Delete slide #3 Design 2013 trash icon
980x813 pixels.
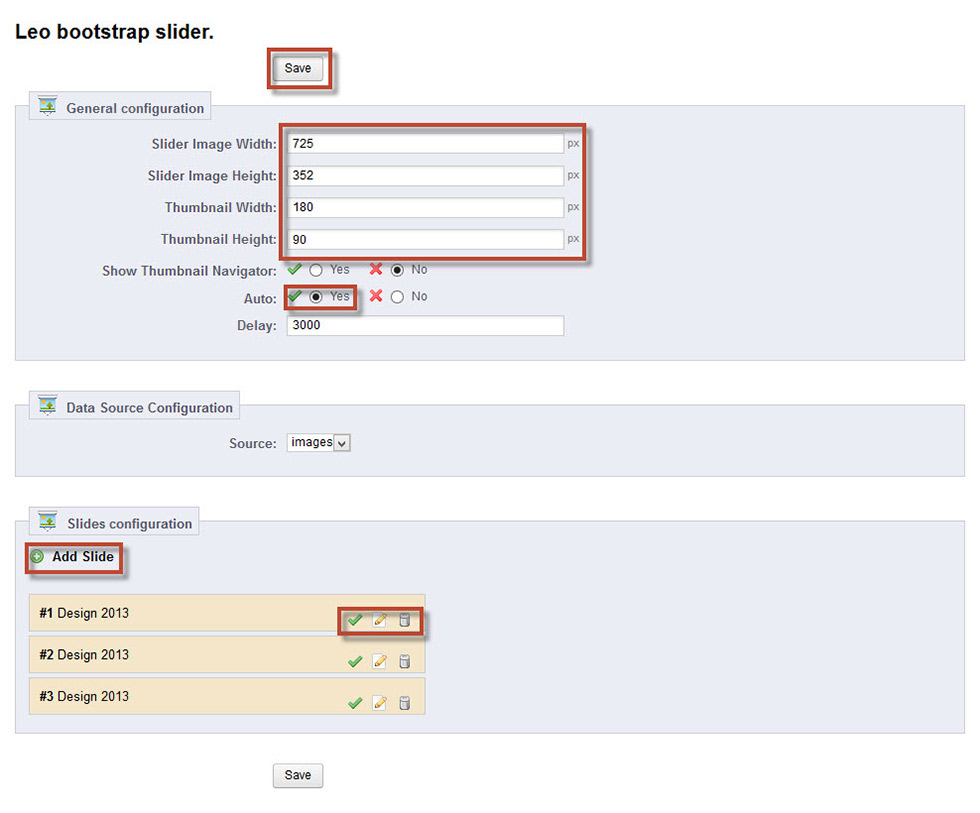(404, 703)
